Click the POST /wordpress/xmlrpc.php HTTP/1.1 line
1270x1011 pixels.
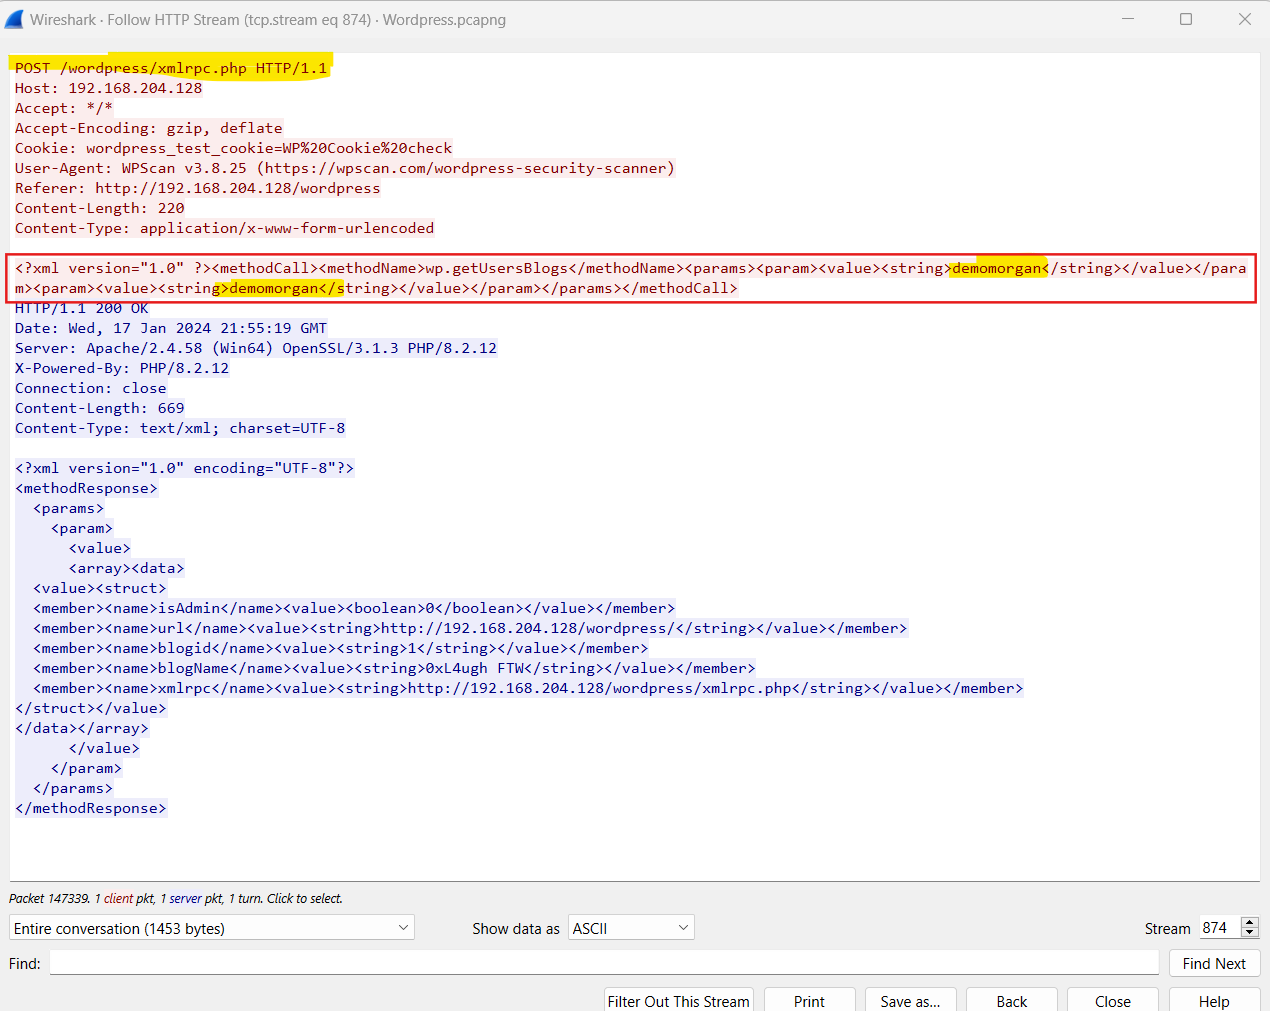171,68
